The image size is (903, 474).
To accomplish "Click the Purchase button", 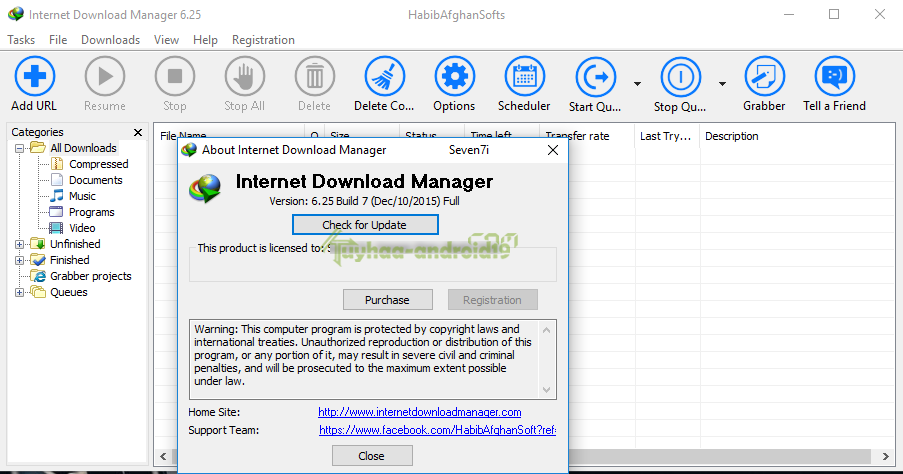I will tap(388, 300).
